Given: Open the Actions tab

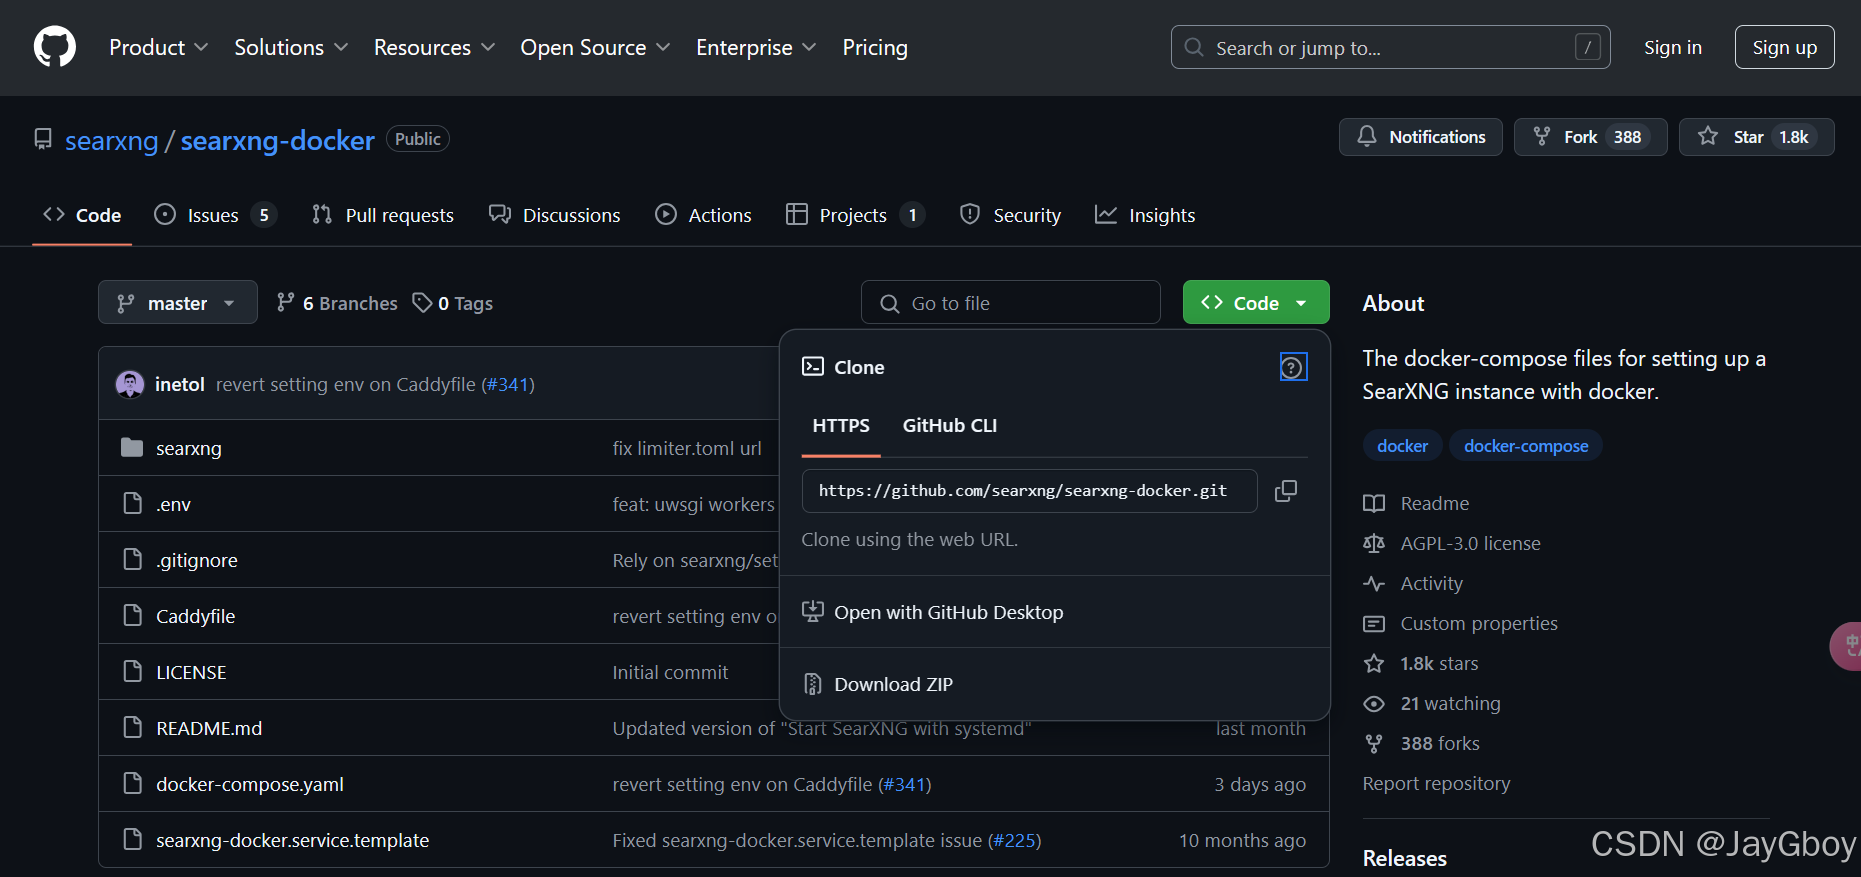Looking at the screenshot, I should tap(703, 215).
